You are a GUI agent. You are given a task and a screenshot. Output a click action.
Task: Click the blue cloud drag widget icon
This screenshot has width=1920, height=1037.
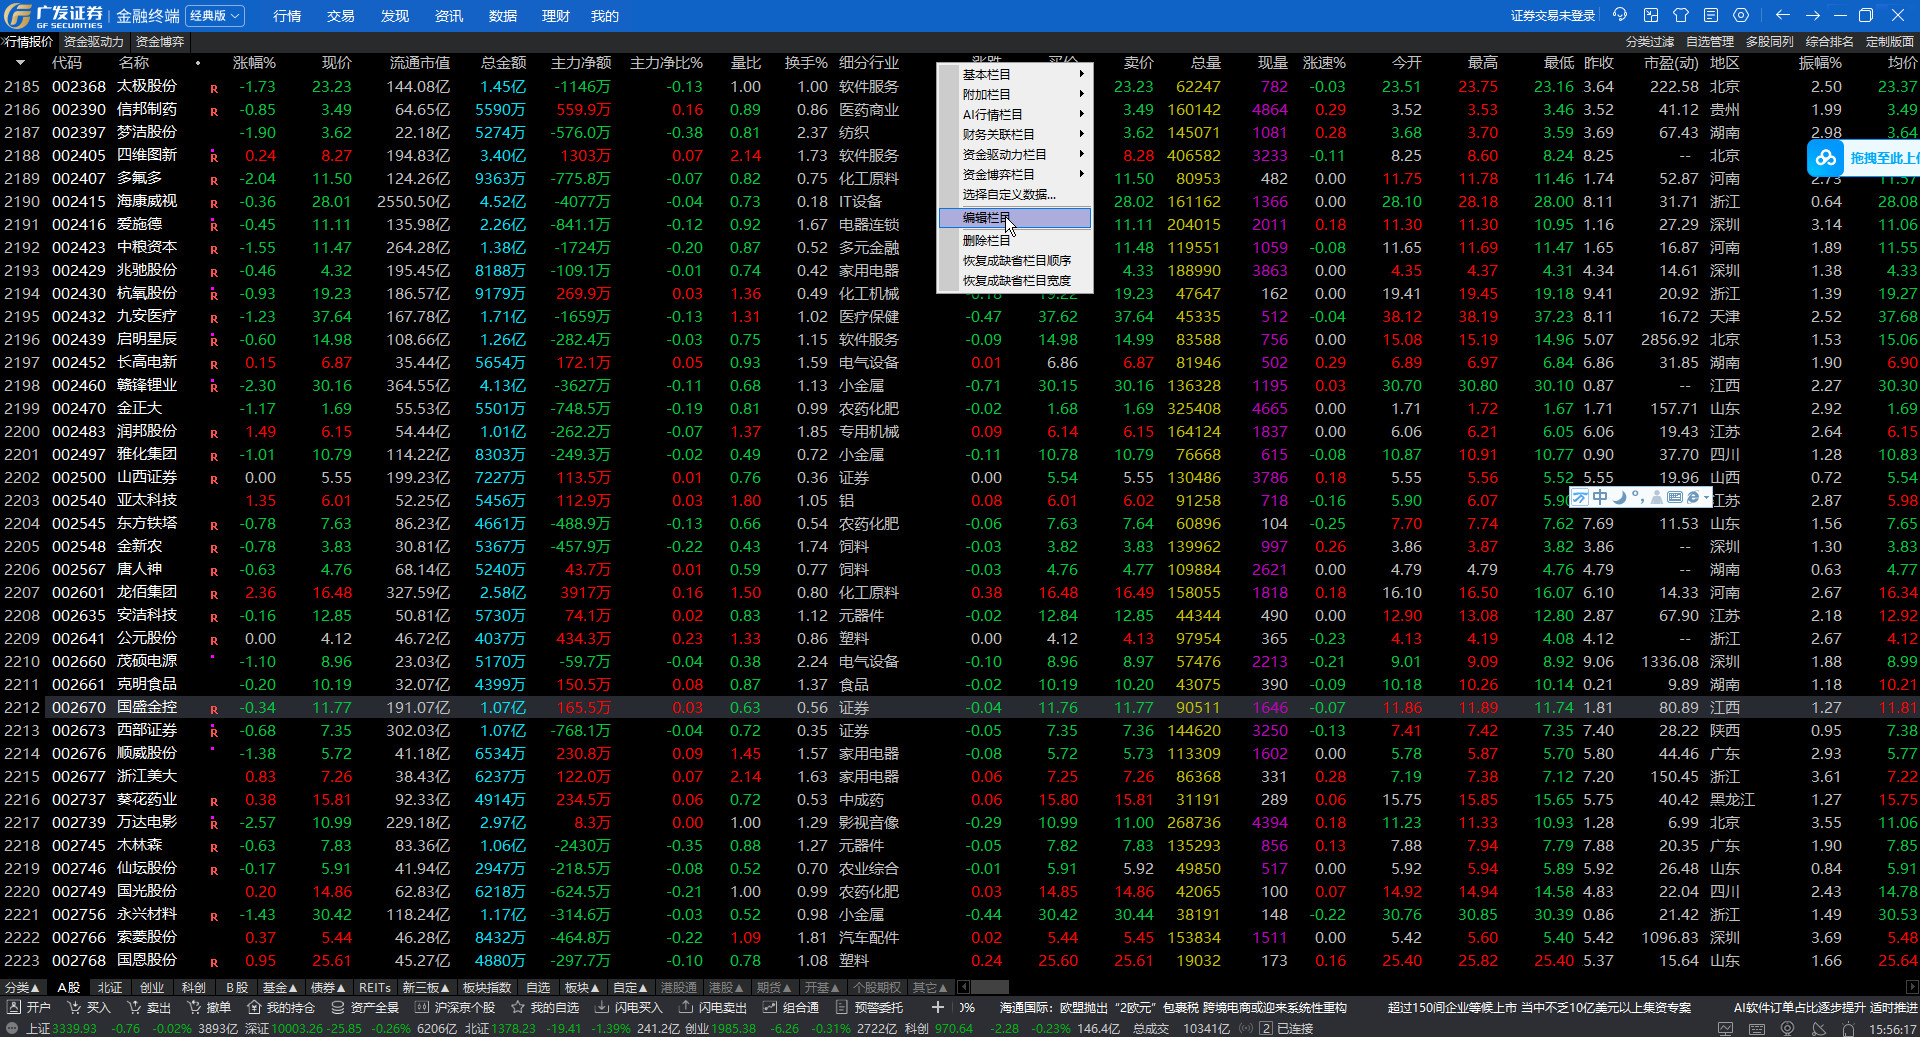coord(1826,158)
